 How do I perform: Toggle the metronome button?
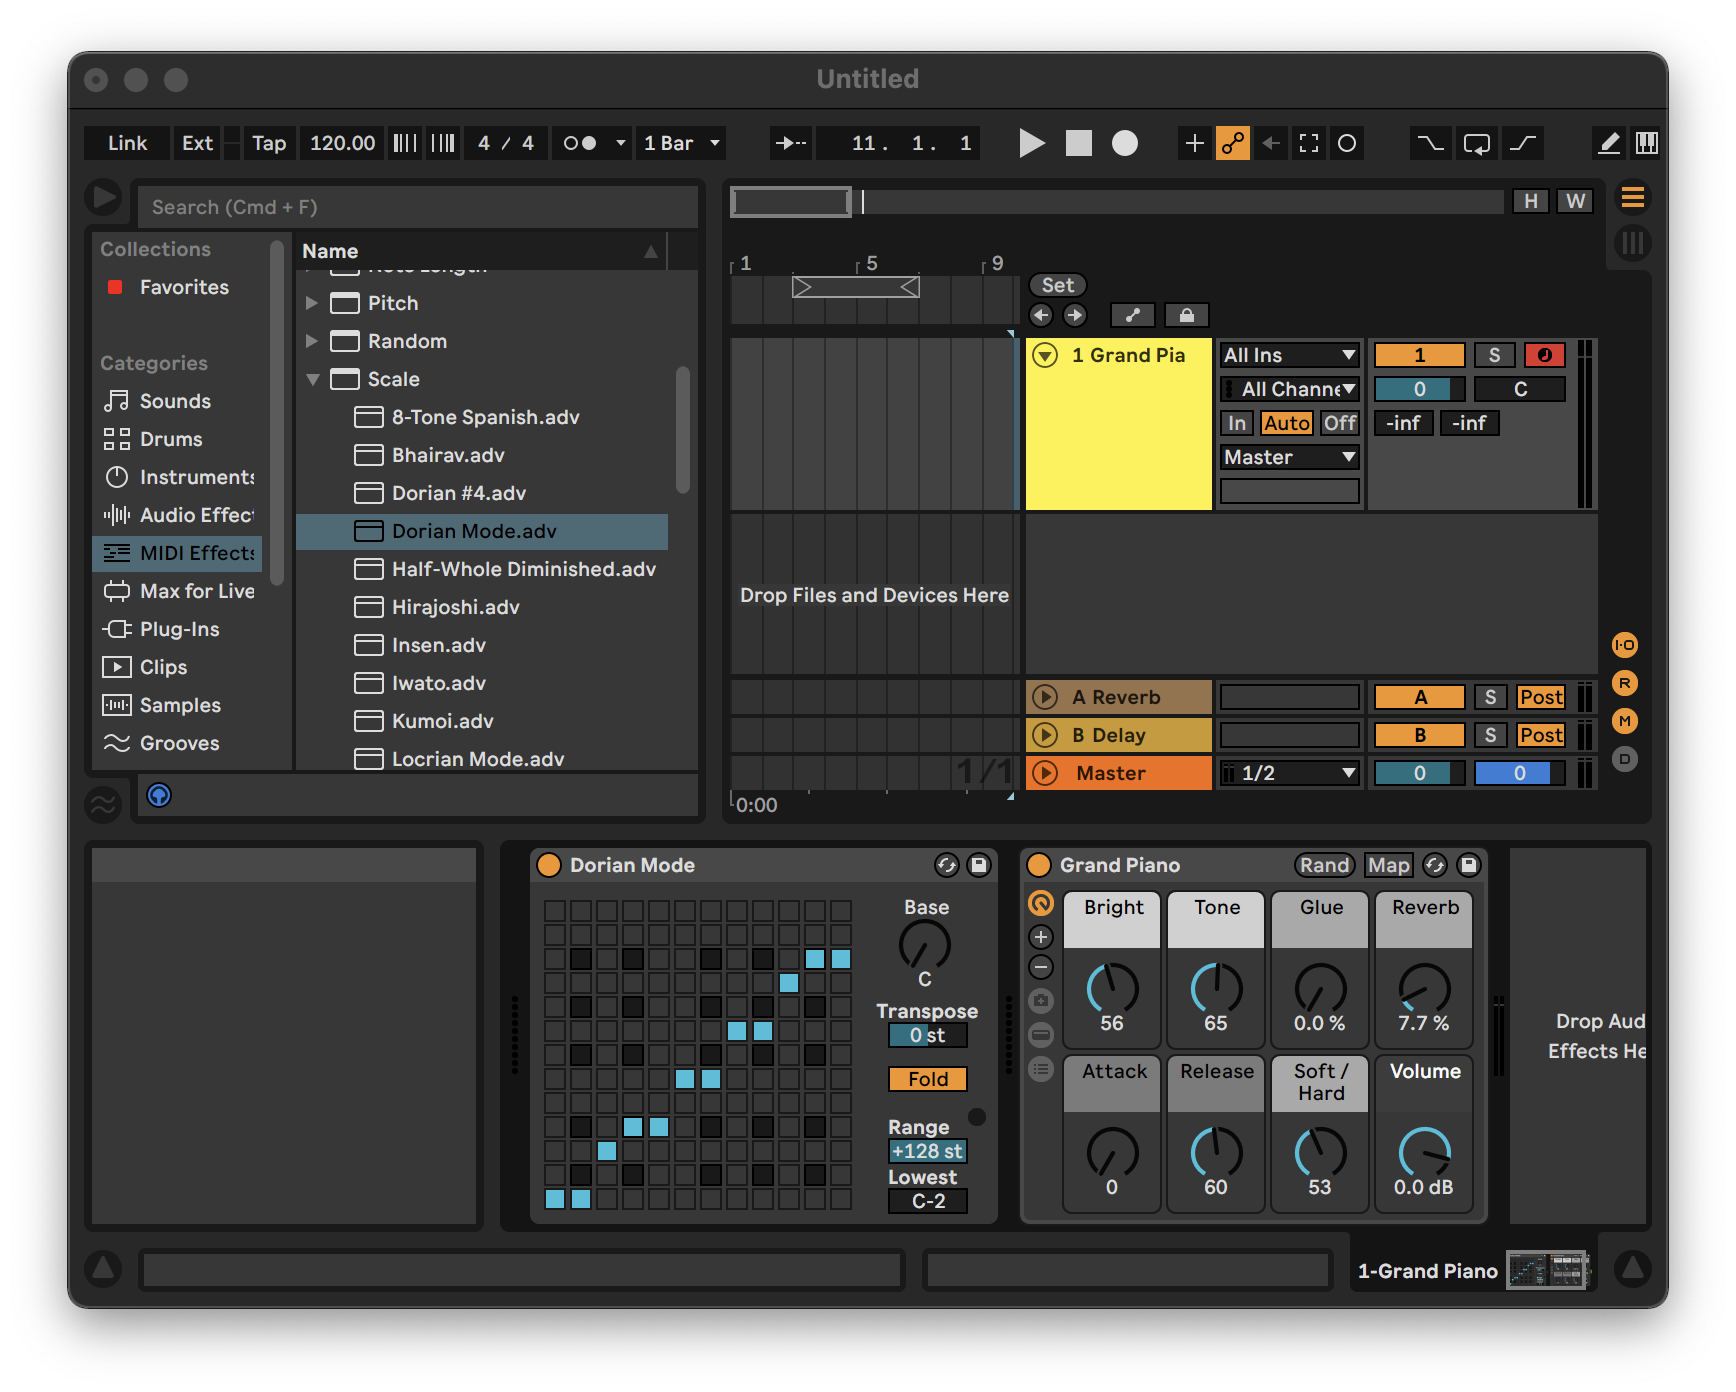point(580,143)
